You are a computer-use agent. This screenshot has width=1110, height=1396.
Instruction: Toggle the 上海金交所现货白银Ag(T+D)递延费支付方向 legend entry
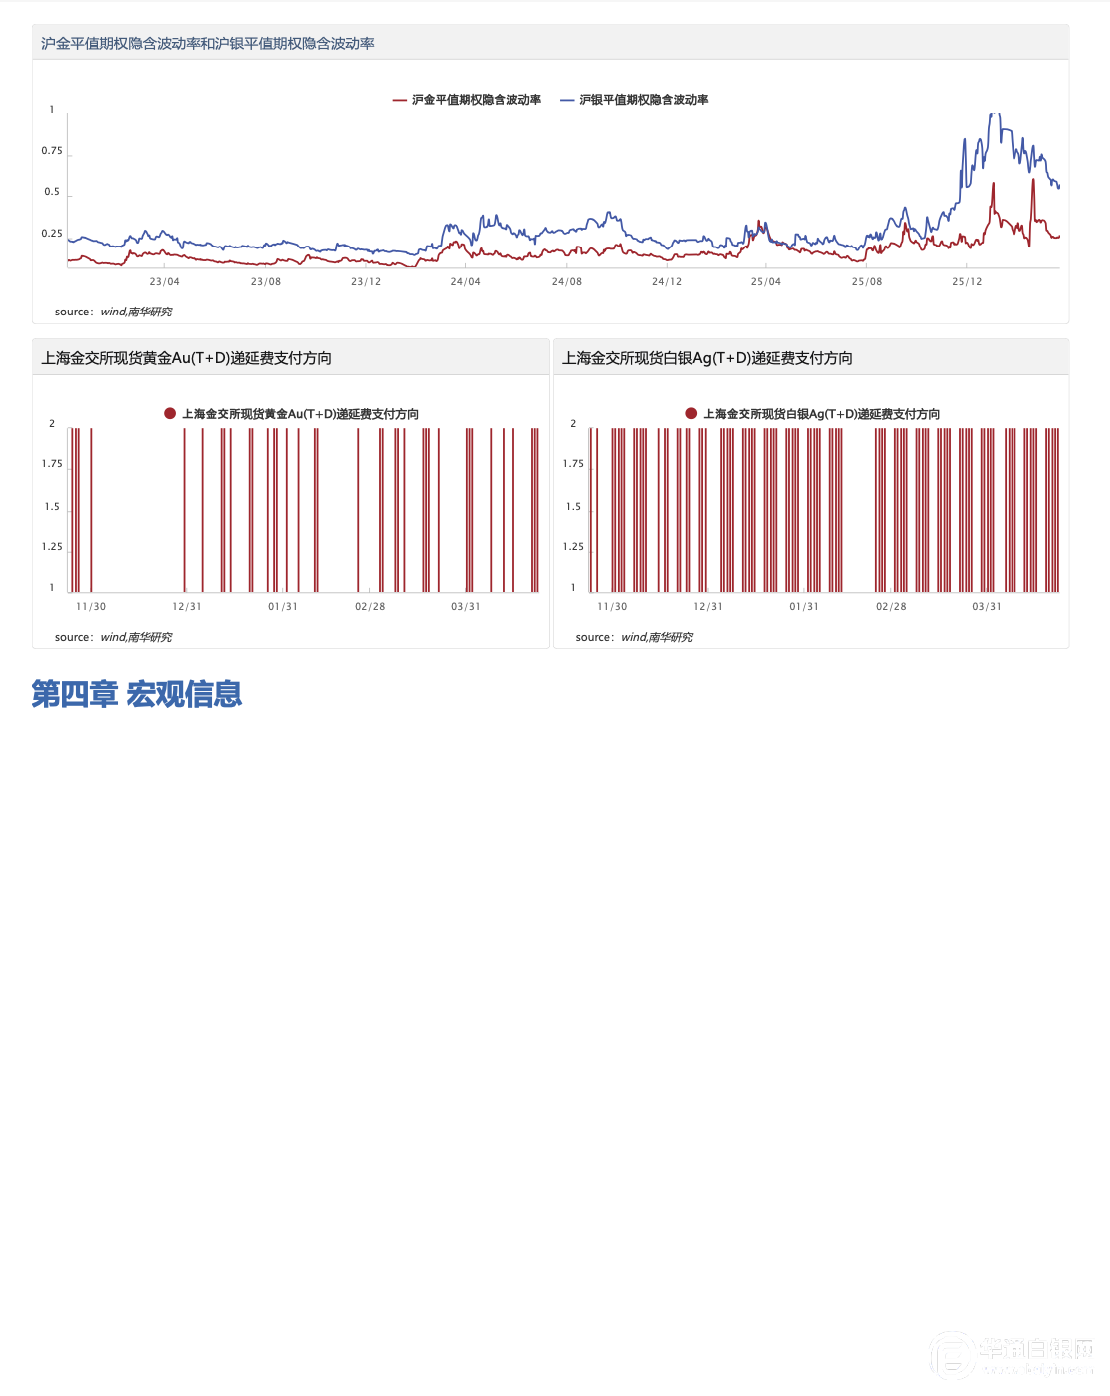(821, 414)
